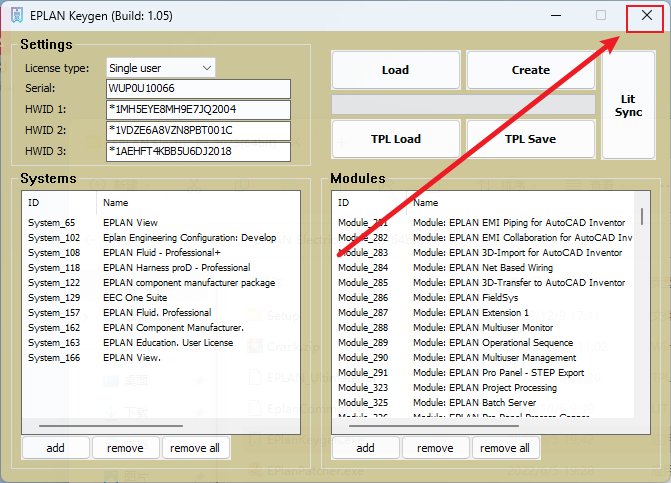Image resolution: width=671 pixels, height=483 pixels.
Task: Close the EPLAN Keygen window
Action: pos(647,15)
